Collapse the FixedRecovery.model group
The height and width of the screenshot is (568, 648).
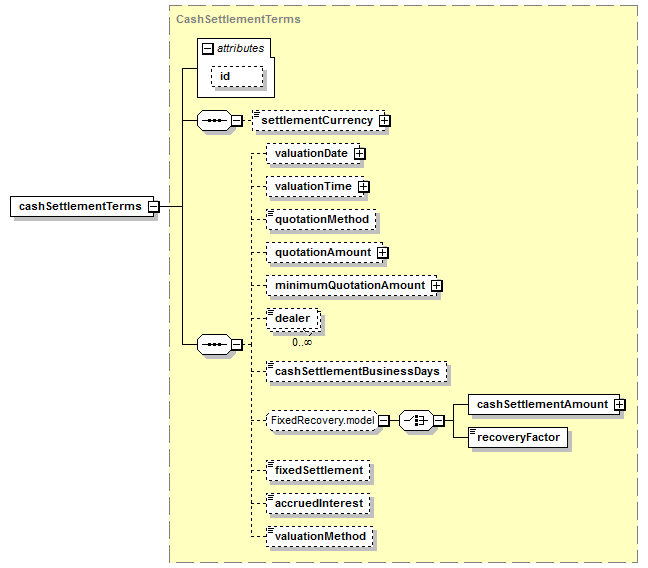click(384, 421)
